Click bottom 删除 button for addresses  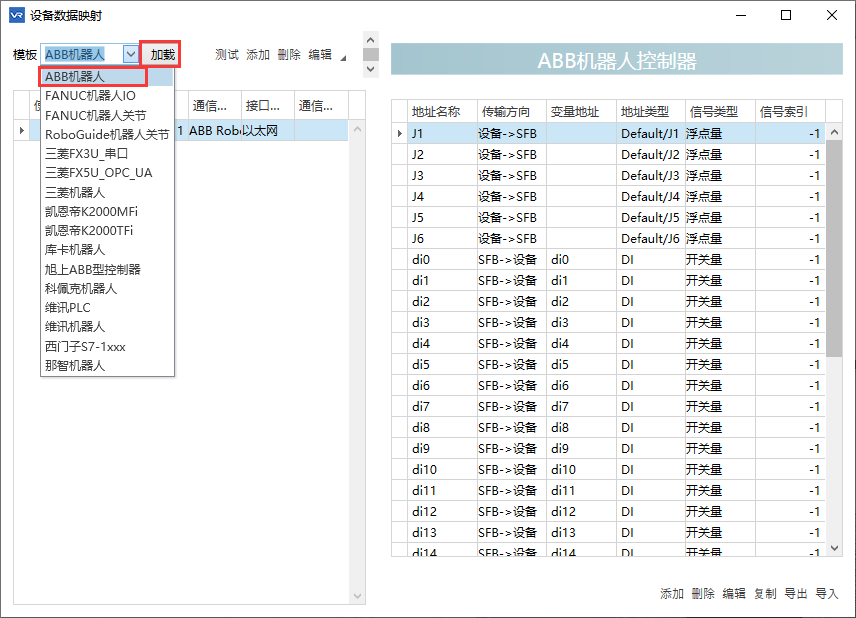pyautogui.click(x=703, y=593)
